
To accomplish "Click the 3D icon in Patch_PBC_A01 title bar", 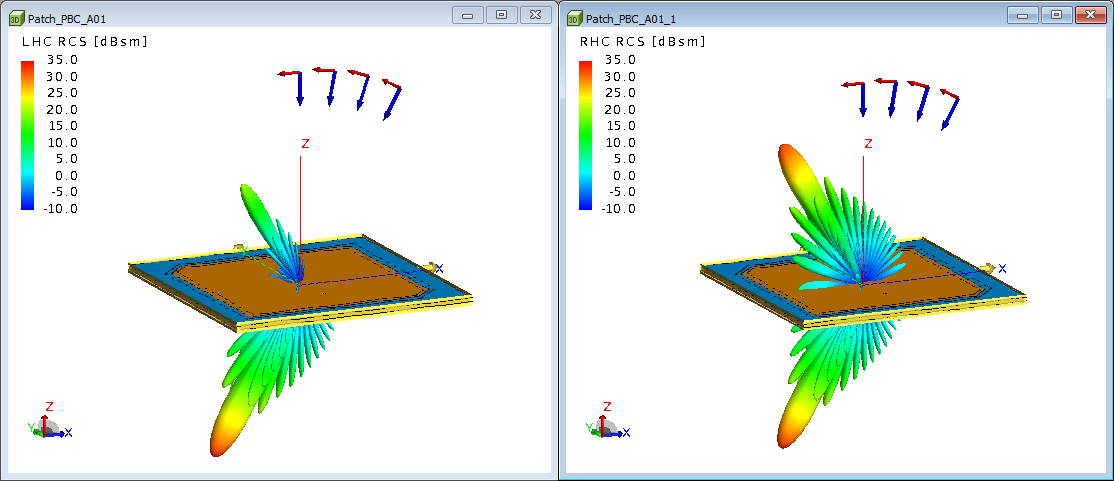I will click(16, 17).
